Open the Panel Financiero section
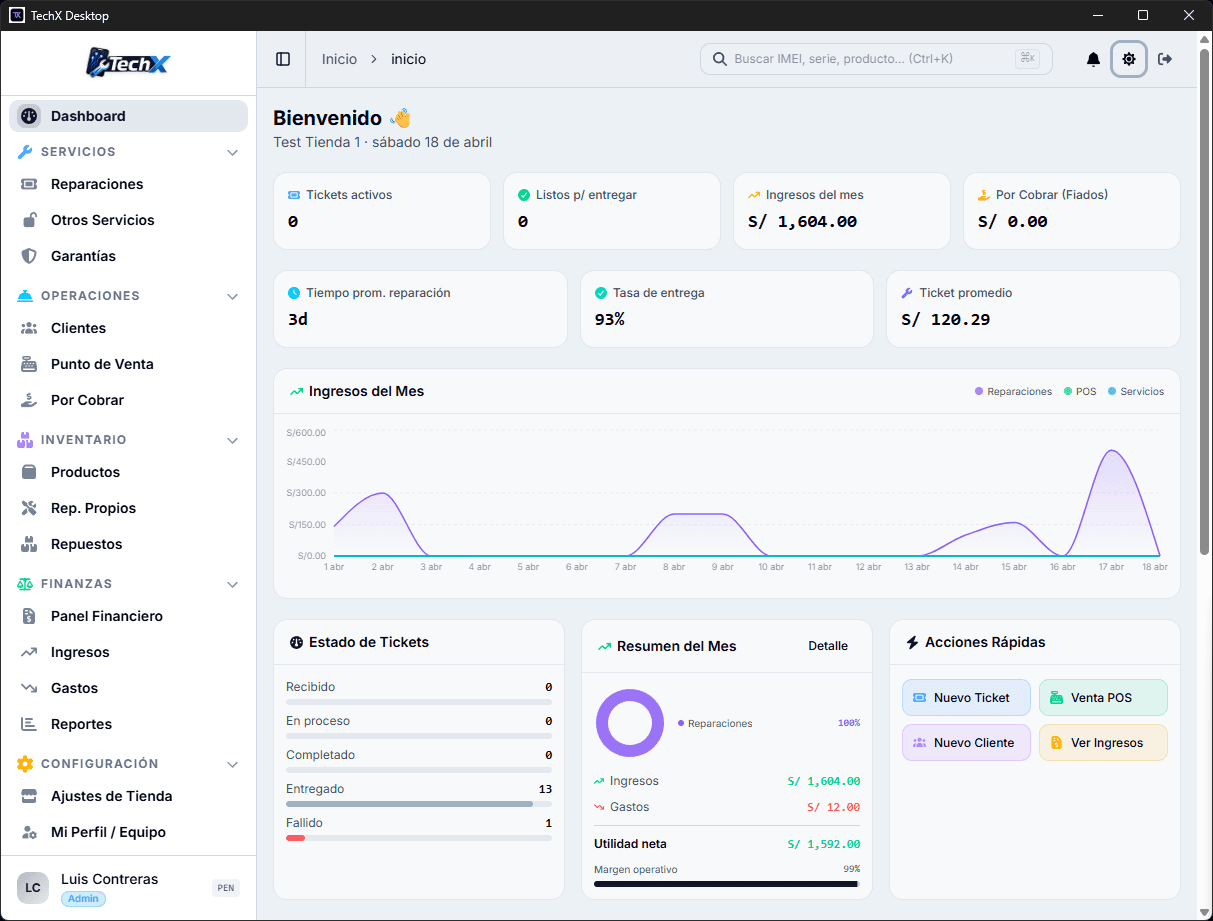This screenshot has width=1213, height=921. [x=107, y=616]
